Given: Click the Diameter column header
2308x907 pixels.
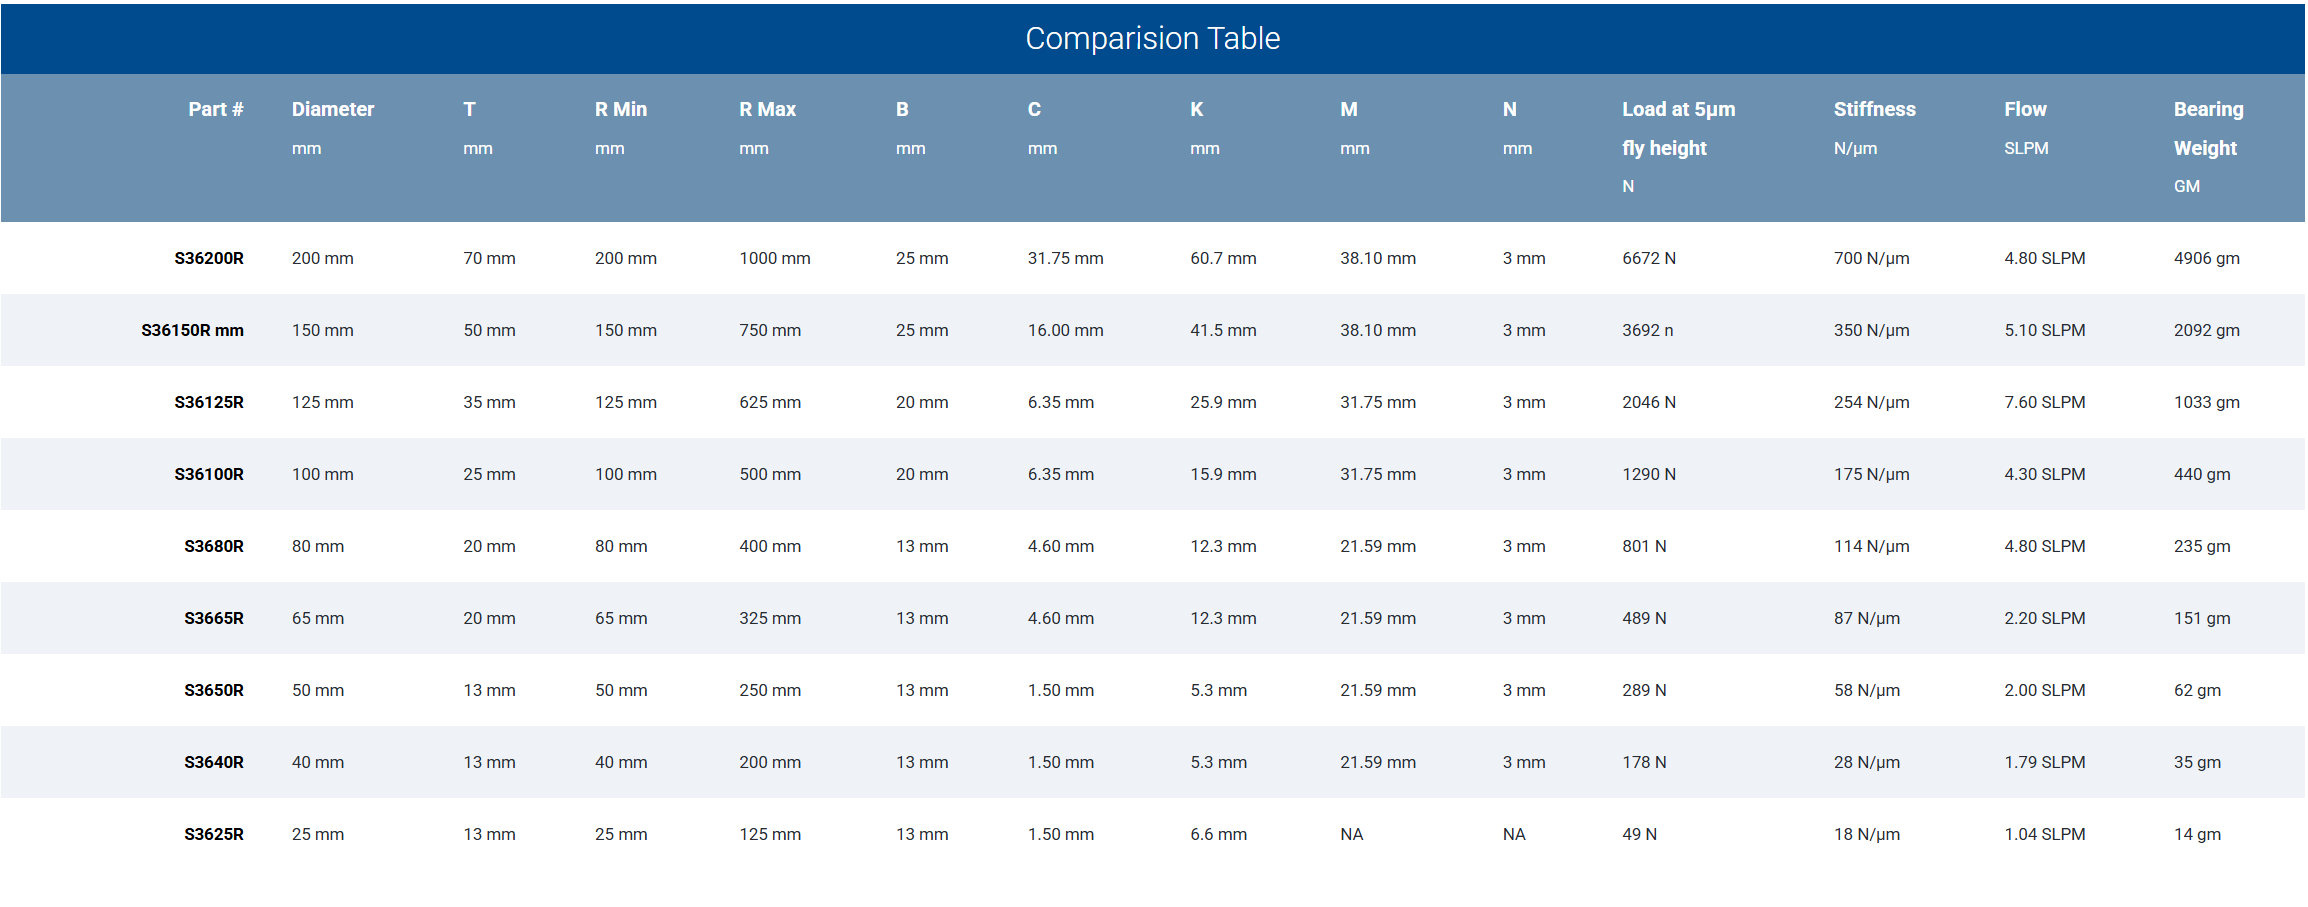Looking at the screenshot, I should [x=333, y=109].
